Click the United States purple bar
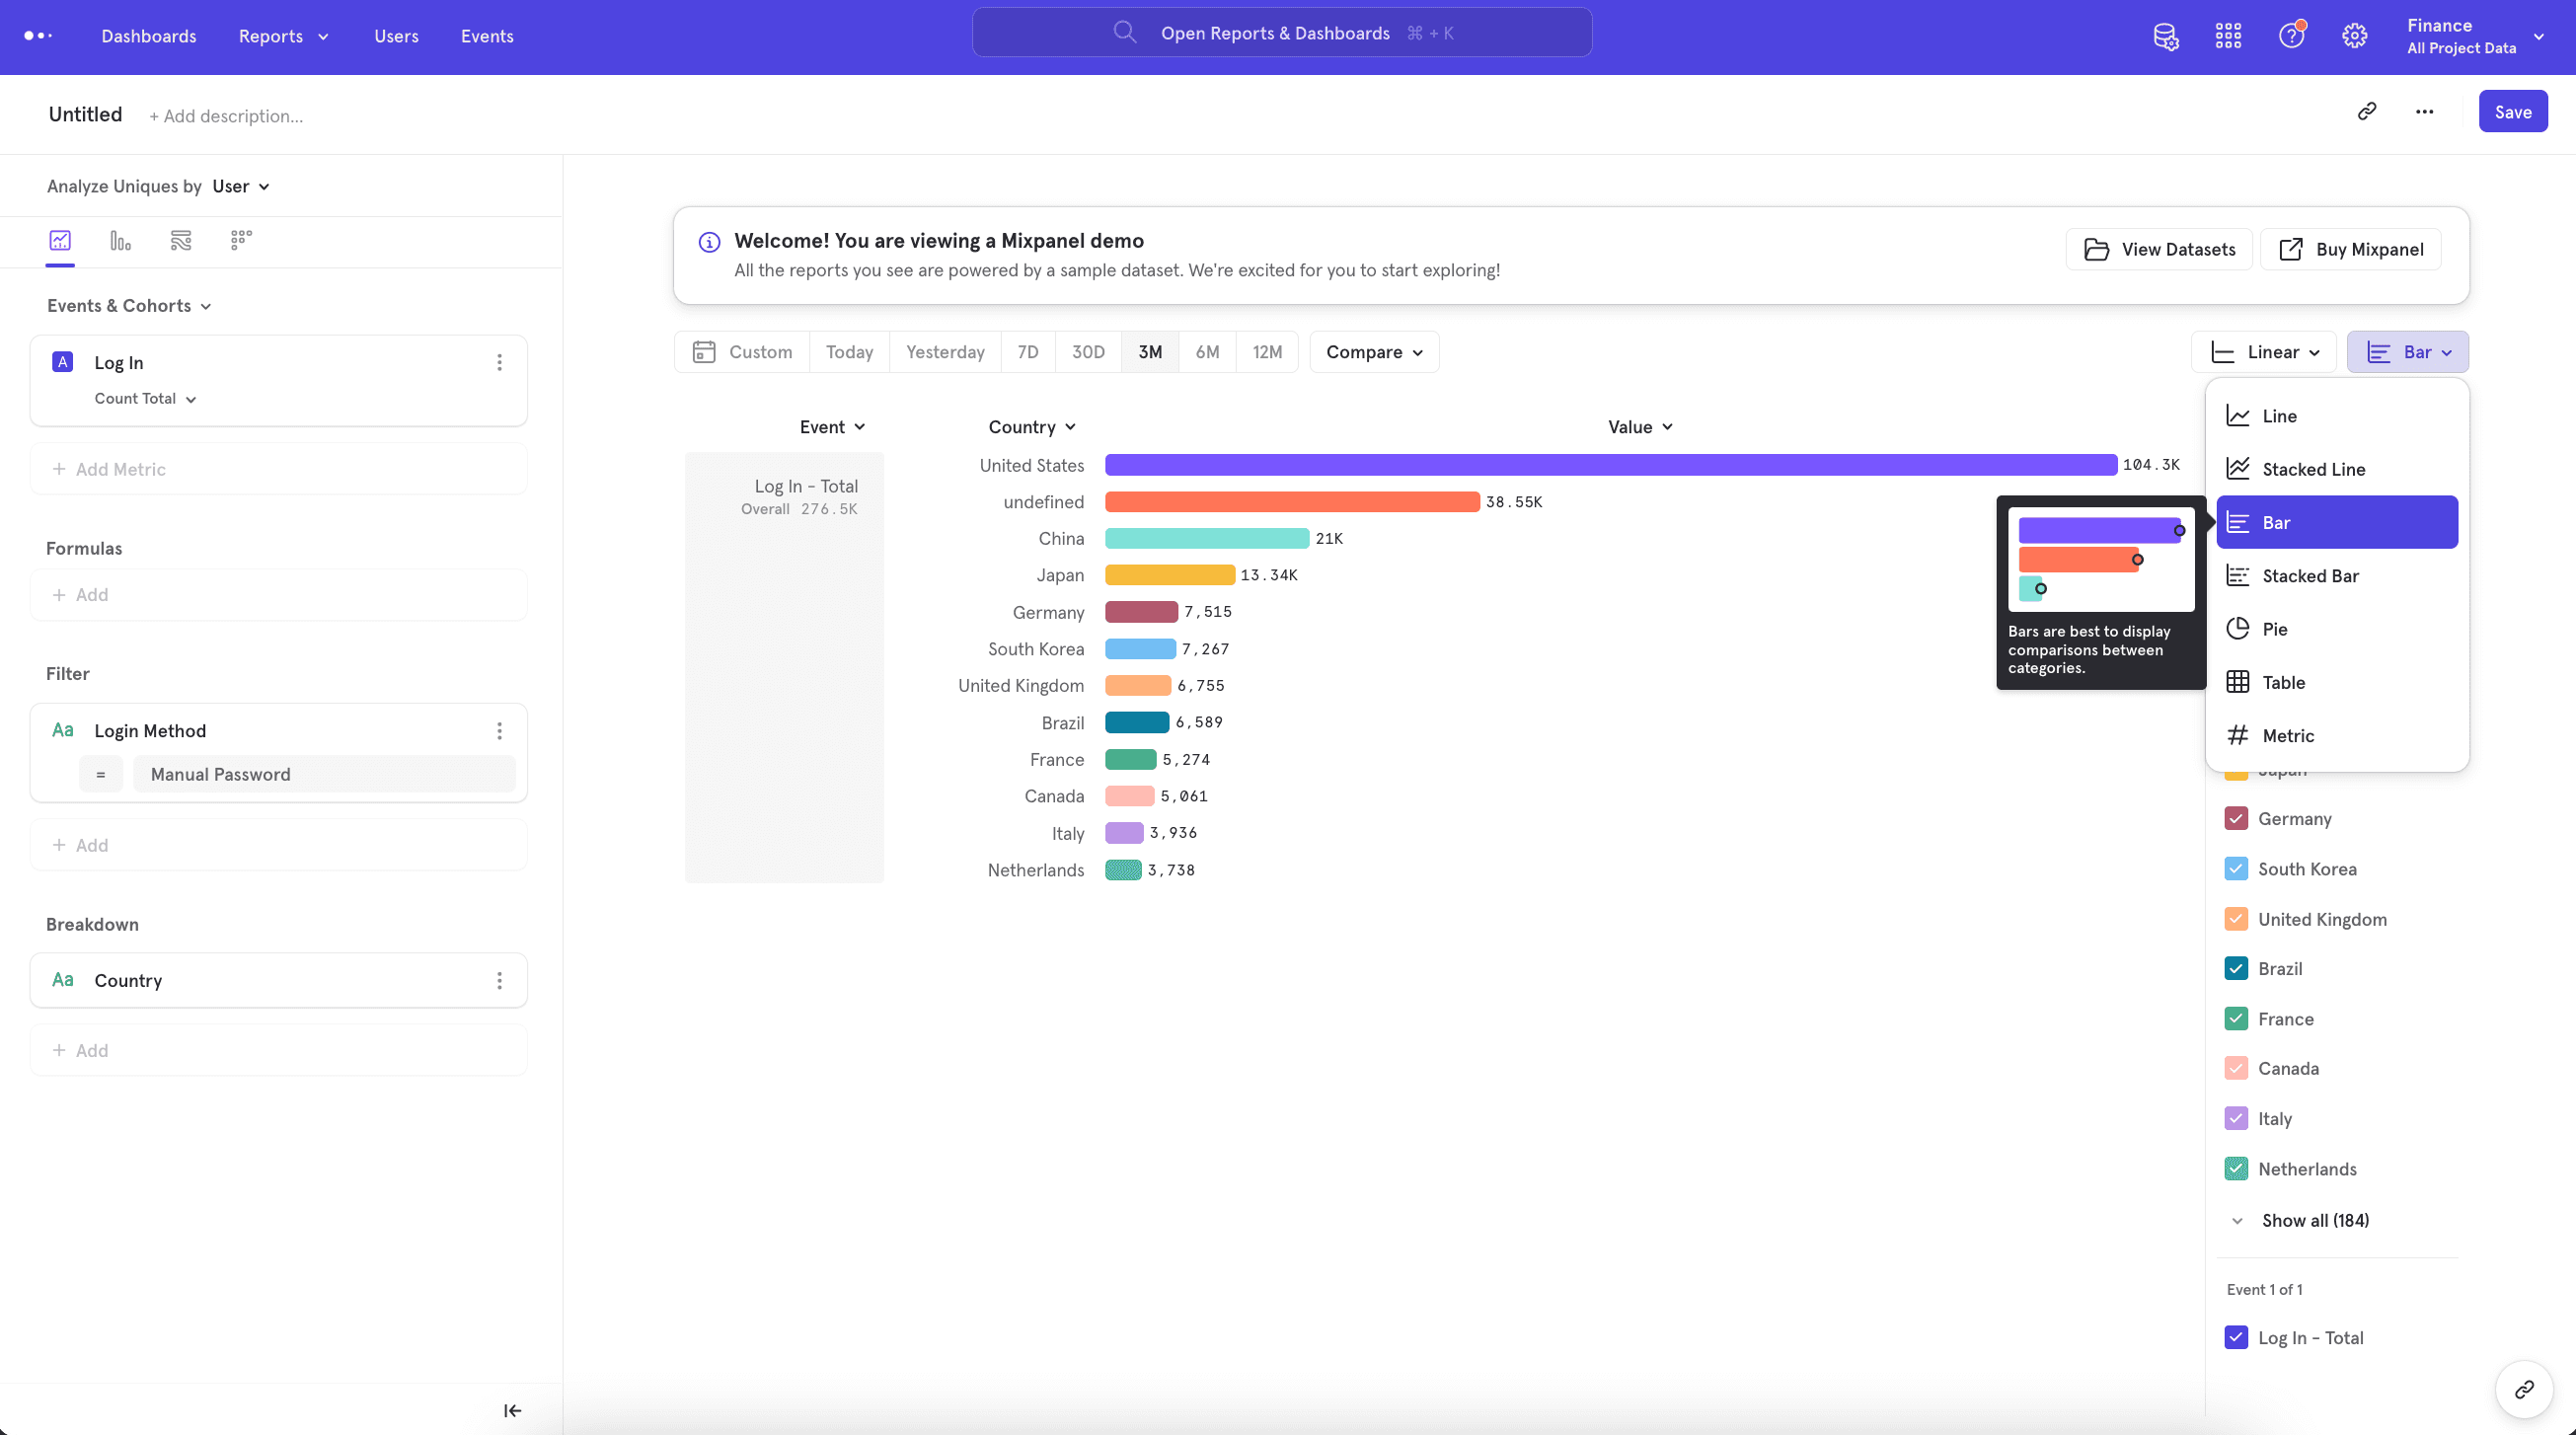This screenshot has height=1435, width=2576. [x=1610, y=465]
